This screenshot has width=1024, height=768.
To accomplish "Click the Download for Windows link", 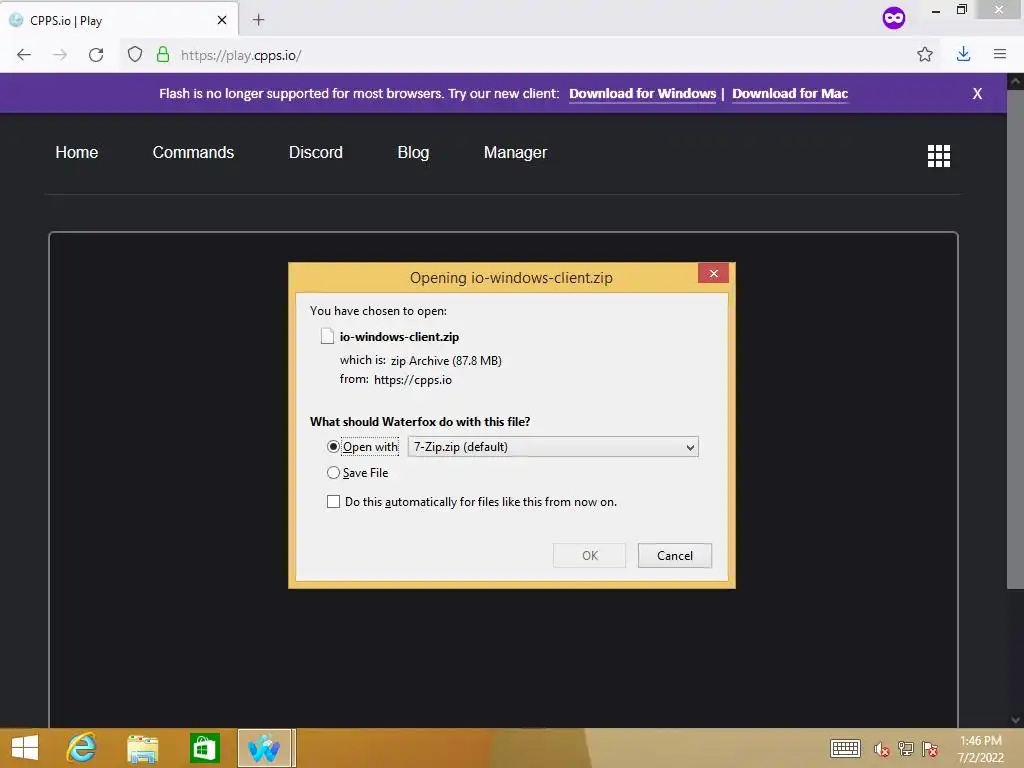I will (643, 93).
